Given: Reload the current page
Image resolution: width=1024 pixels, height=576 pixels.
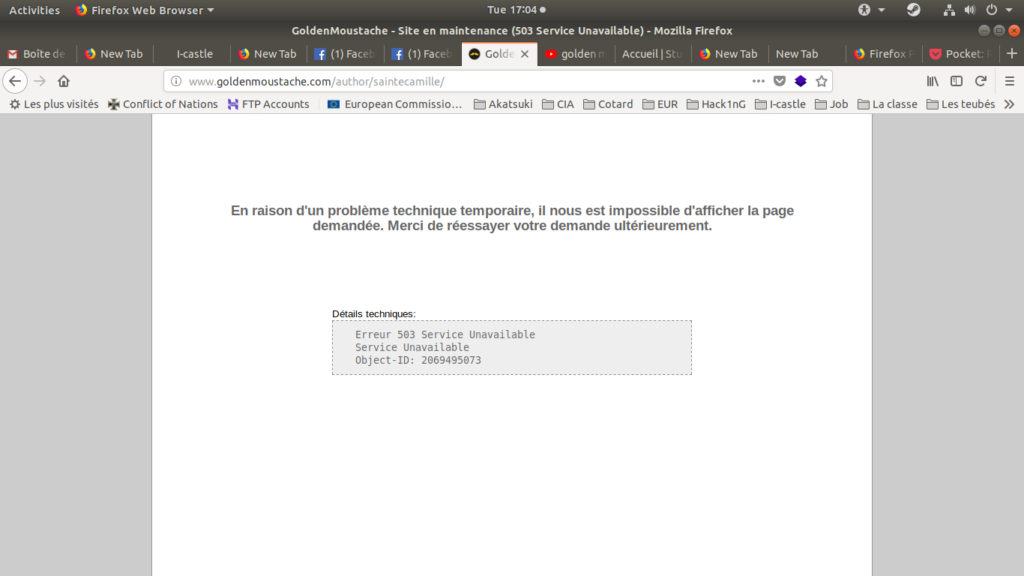Looking at the screenshot, I should tap(981, 81).
